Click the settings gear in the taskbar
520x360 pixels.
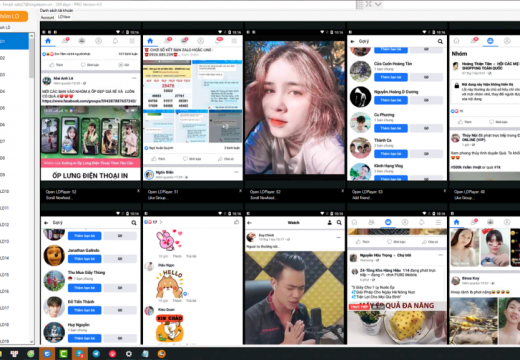(x=129, y=354)
